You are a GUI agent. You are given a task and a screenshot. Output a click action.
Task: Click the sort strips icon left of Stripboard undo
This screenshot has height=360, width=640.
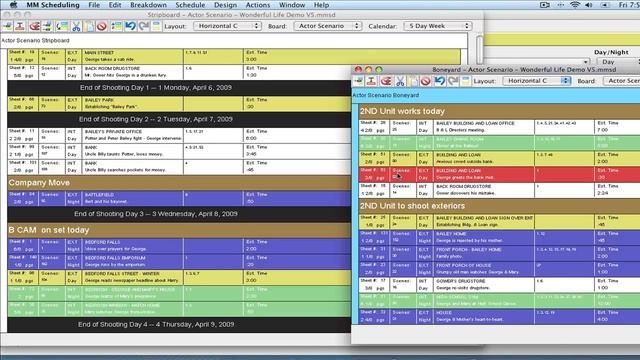pyautogui.click(x=116, y=27)
